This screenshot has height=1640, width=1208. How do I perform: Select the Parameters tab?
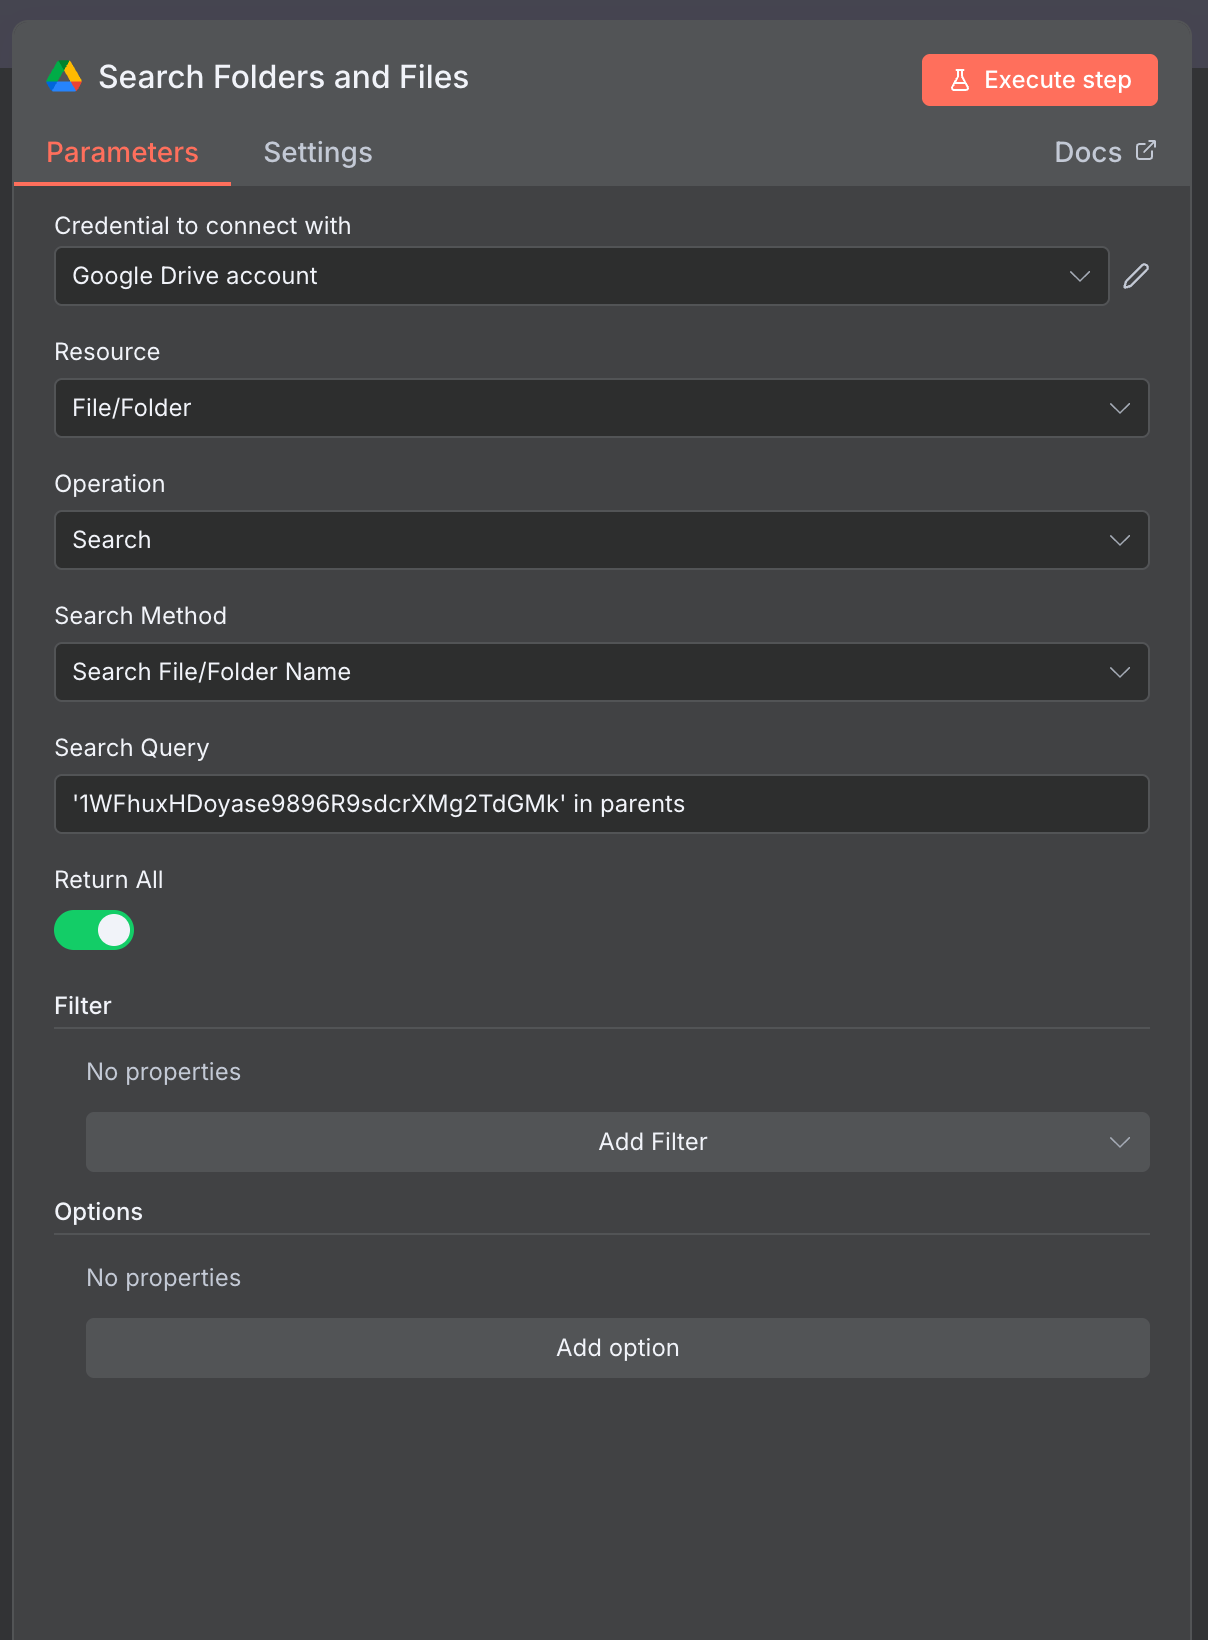pos(122,152)
